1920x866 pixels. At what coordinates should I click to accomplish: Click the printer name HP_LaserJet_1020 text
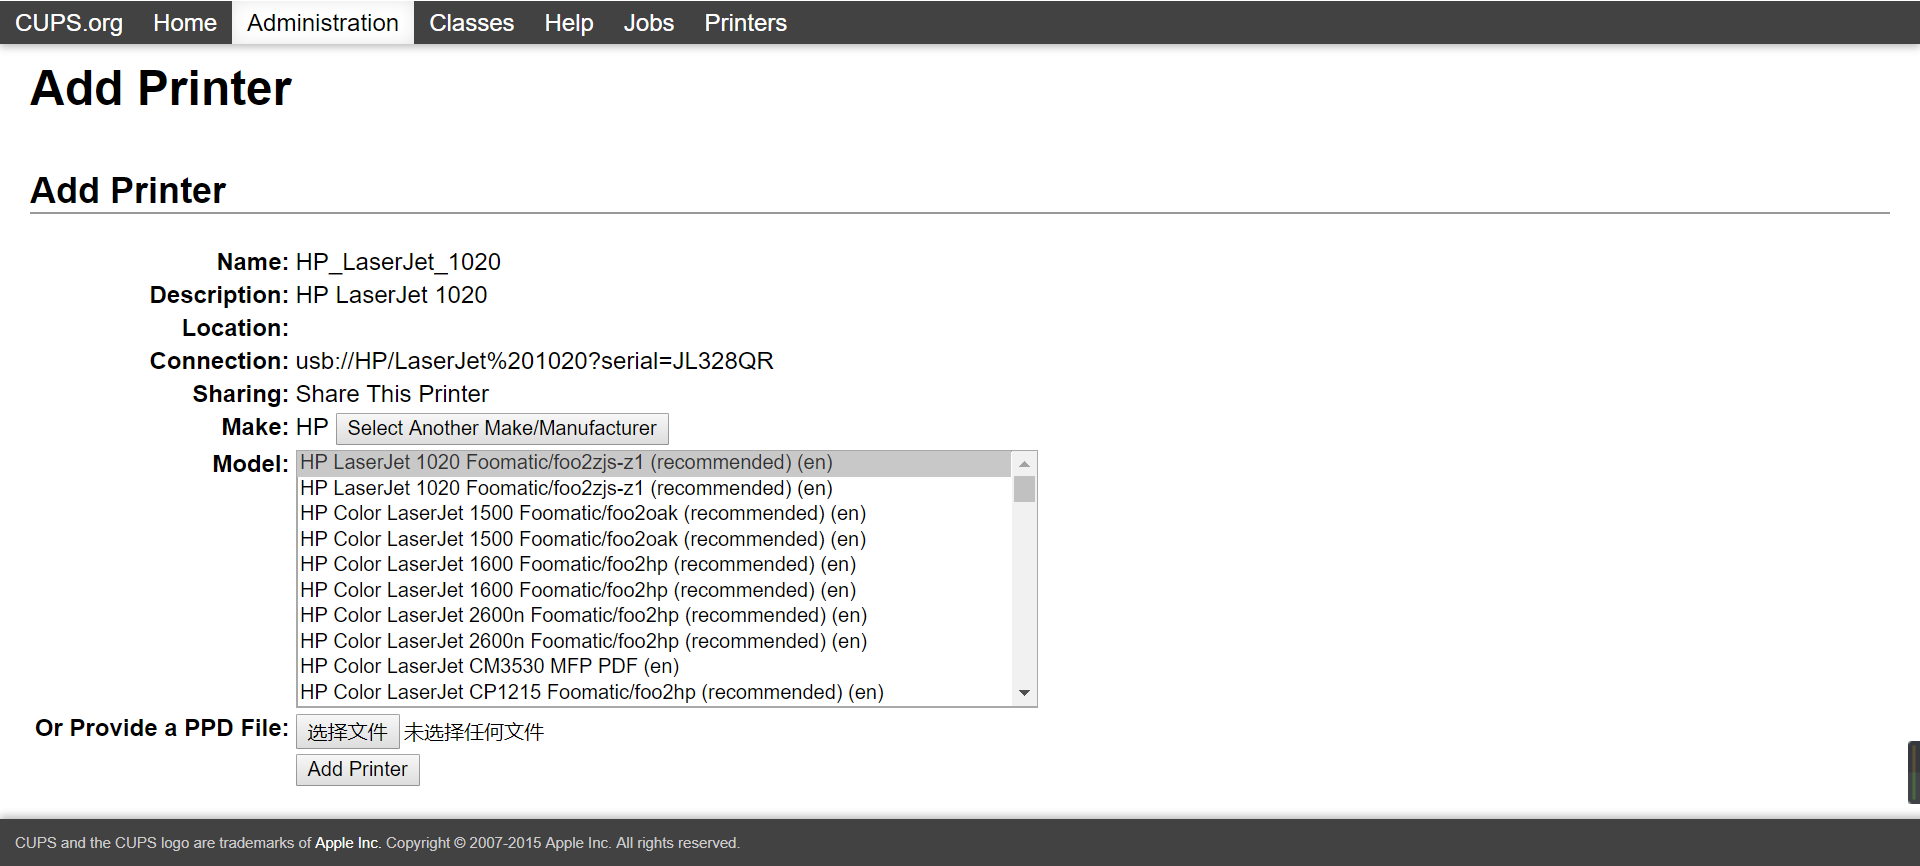pyautogui.click(x=398, y=262)
